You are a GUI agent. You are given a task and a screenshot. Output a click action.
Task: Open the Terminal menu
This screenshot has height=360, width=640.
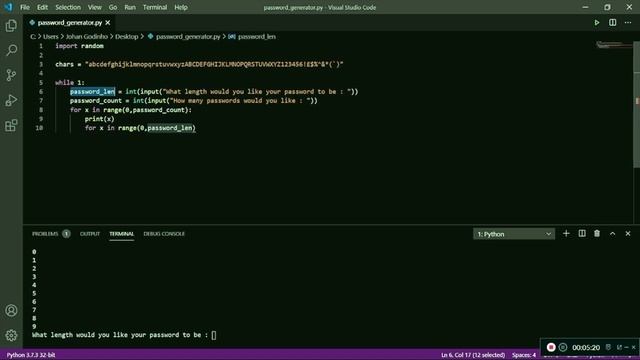(155, 7)
